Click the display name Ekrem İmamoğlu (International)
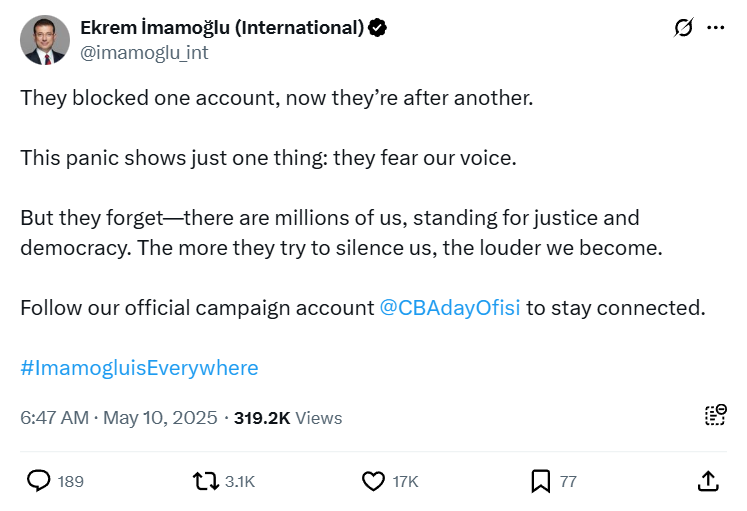 [222, 28]
